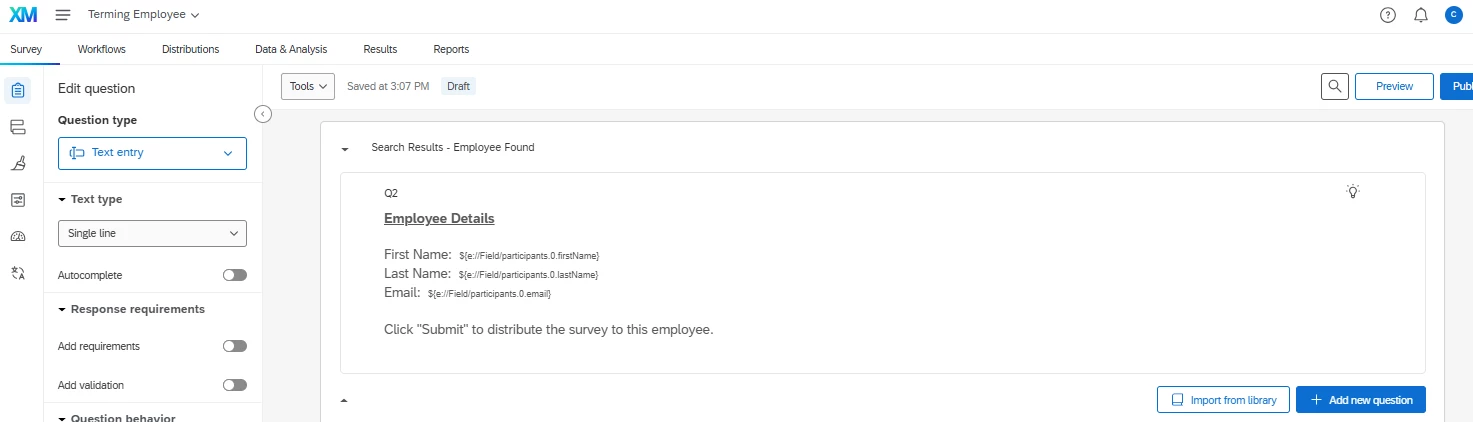Viewport: 1473px width, 422px height.
Task: Open the Text entry question type dropdown
Action: point(152,153)
